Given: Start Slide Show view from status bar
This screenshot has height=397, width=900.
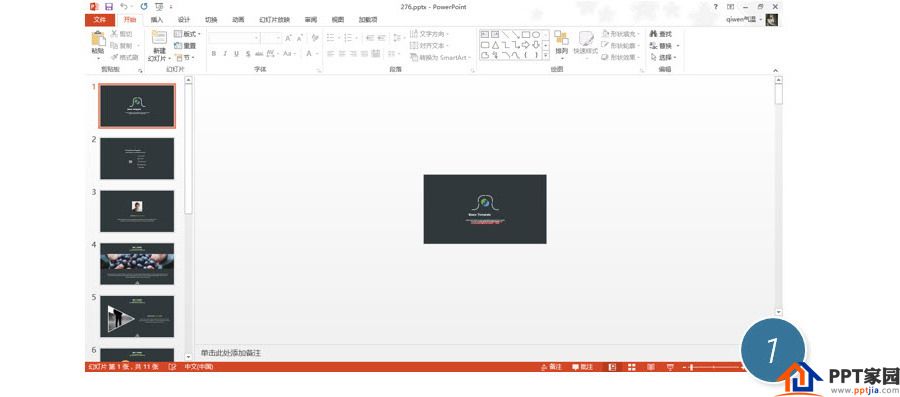Looking at the screenshot, I should point(670,367).
